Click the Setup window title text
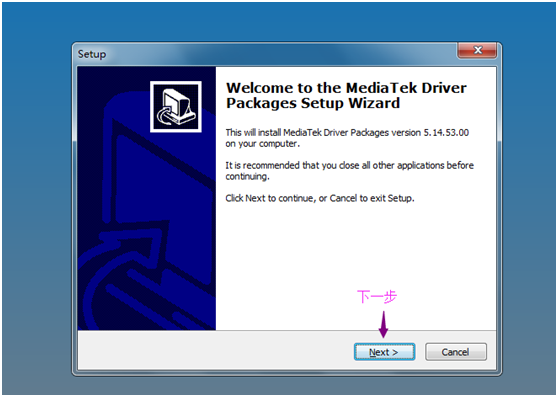This screenshot has height=397, width=558. click(92, 54)
